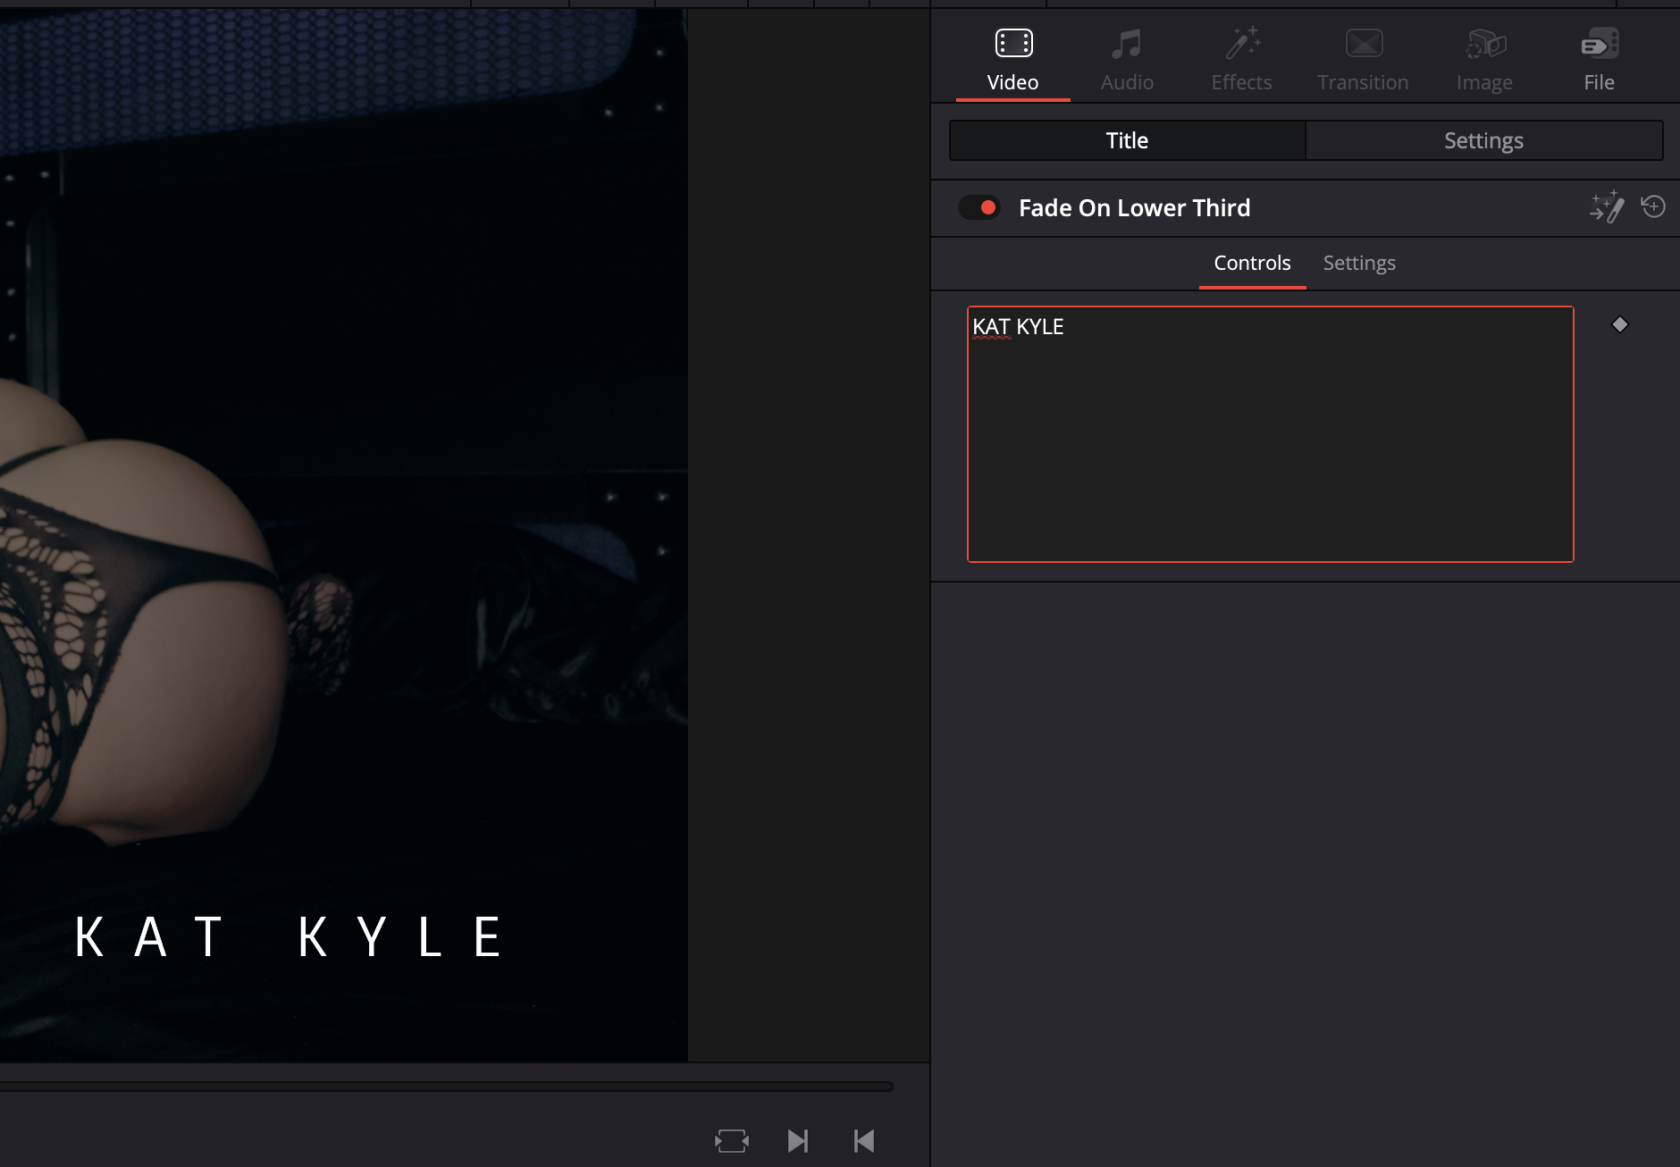Select the Title sub-tab button
The image size is (1680, 1167).
(1127, 141)
